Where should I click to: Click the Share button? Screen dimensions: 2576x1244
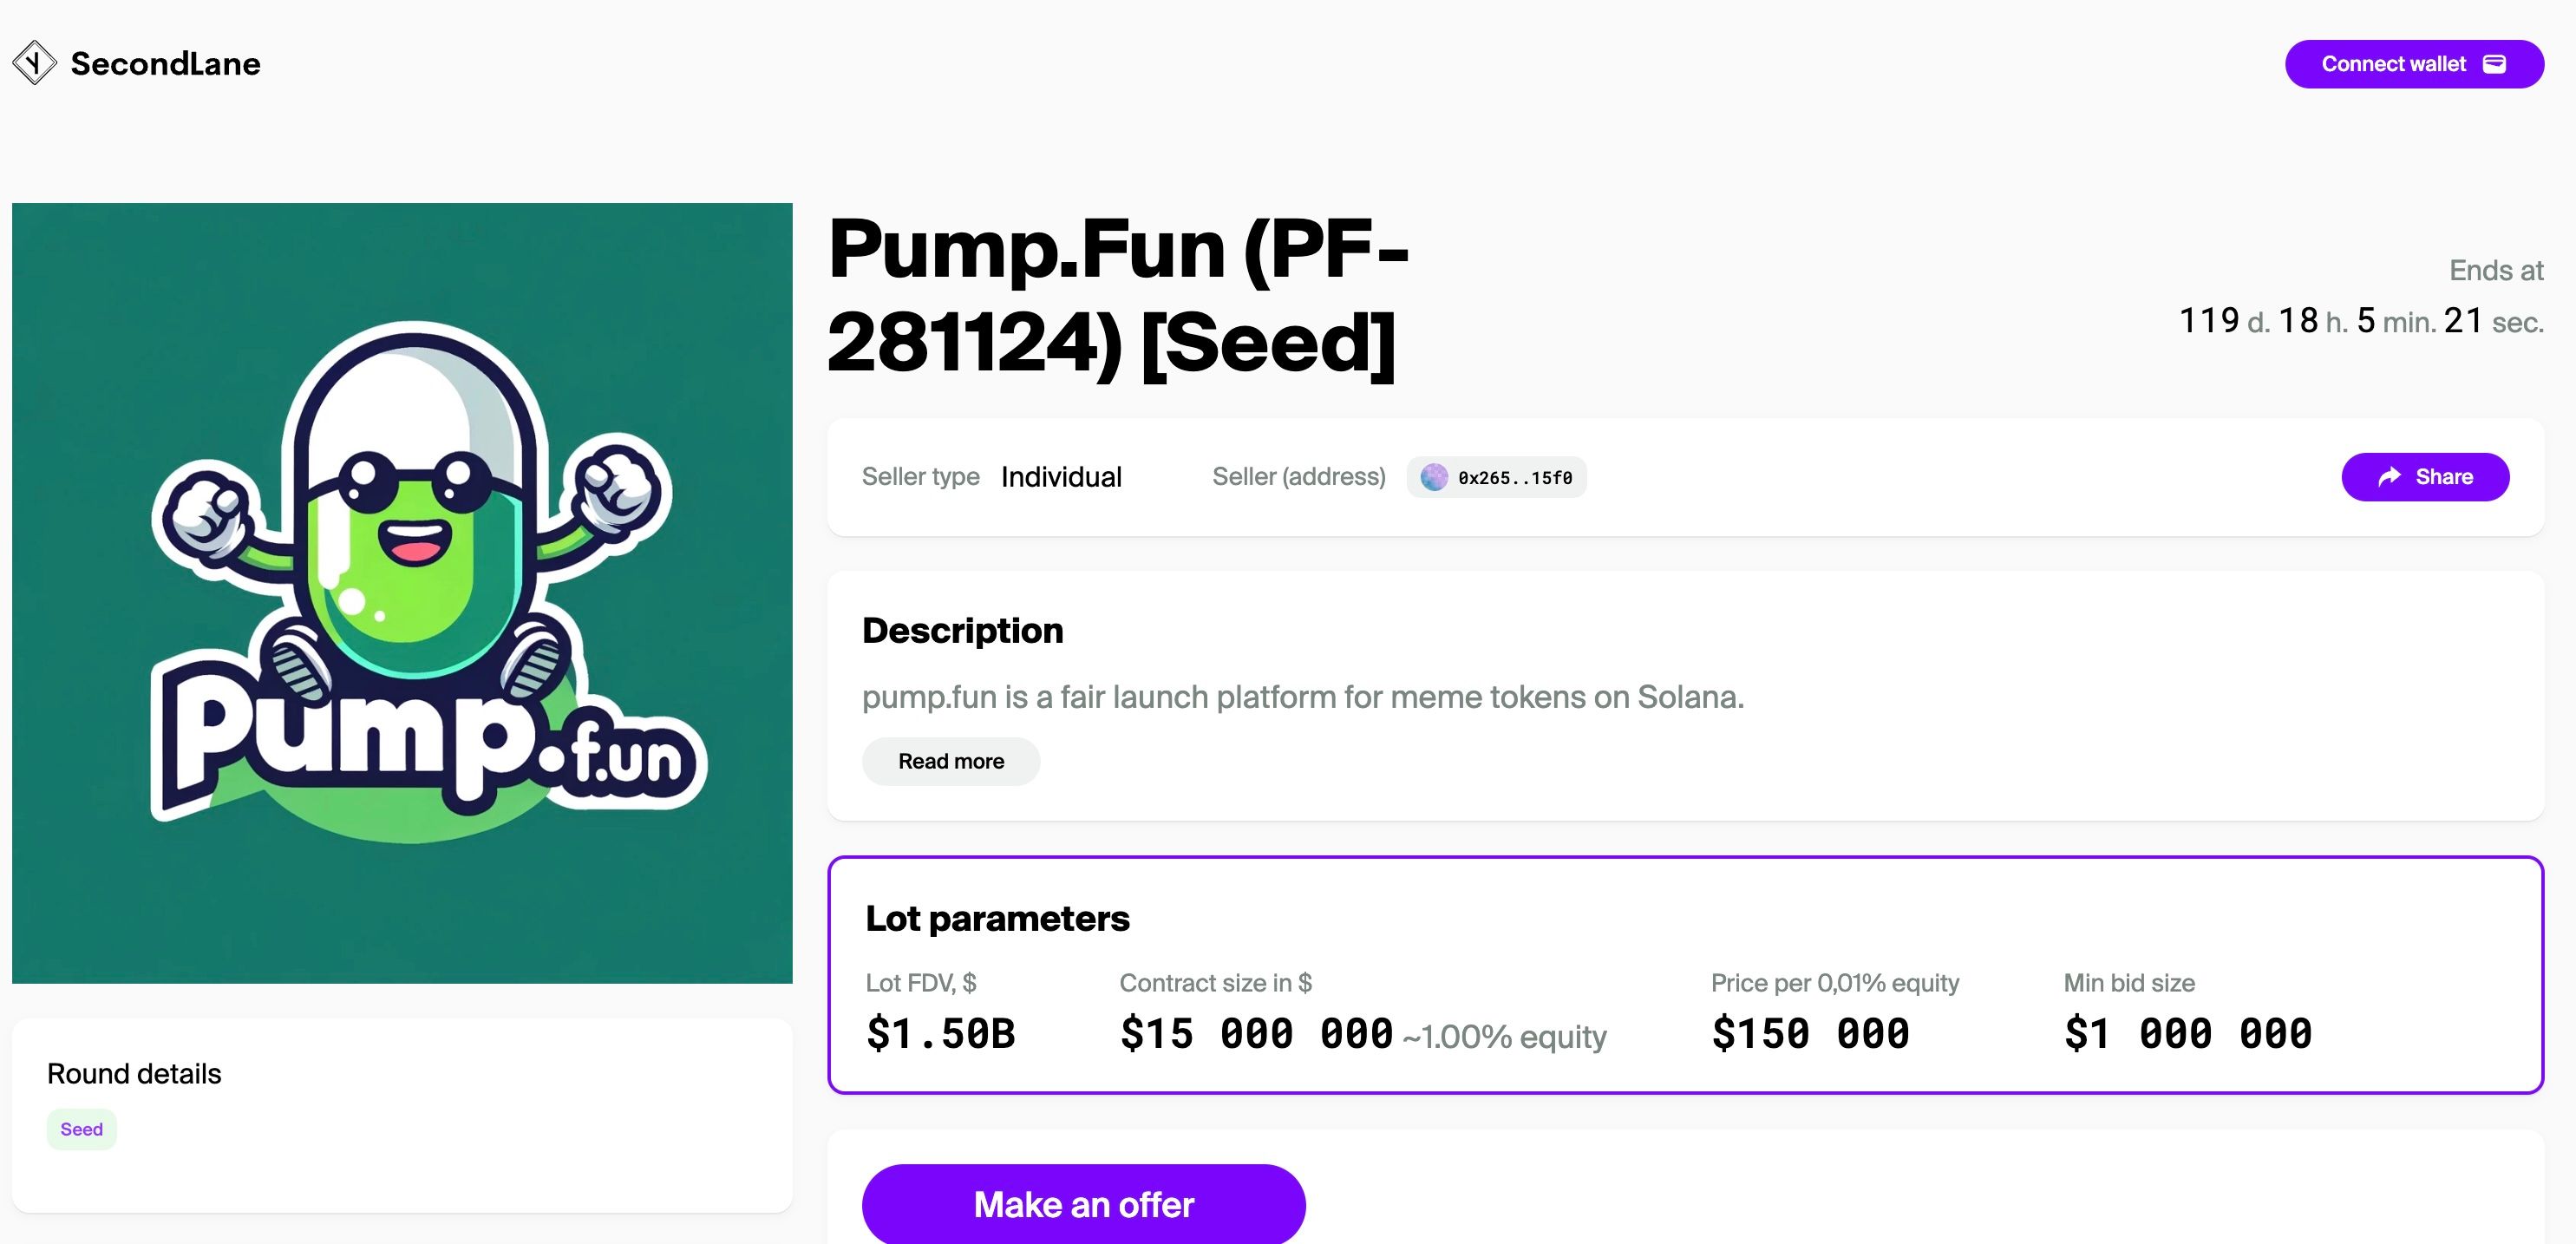point(2425,477)
